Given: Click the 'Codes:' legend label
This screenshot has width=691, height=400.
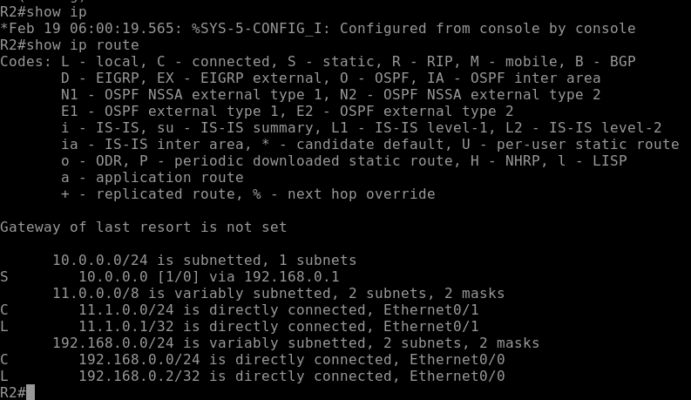Looking at the screenshot, I should click(x=26, y=61).
